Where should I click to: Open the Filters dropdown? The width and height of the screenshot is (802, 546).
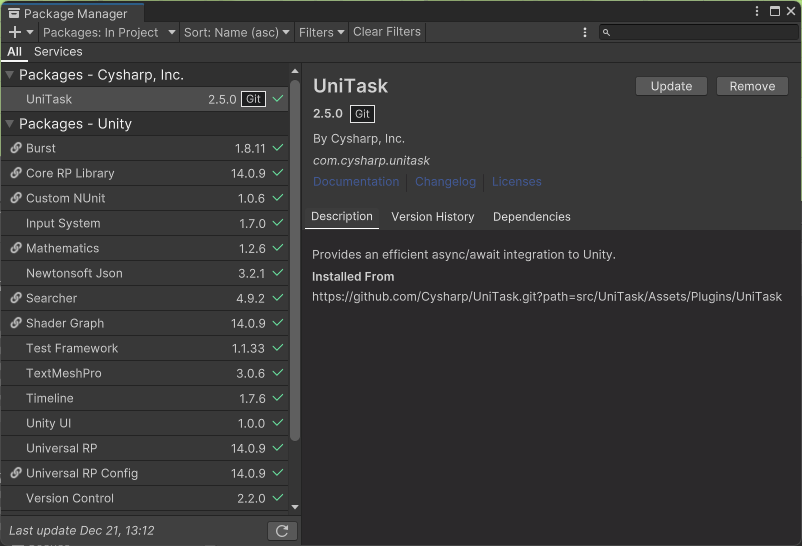tap(321, 32)
